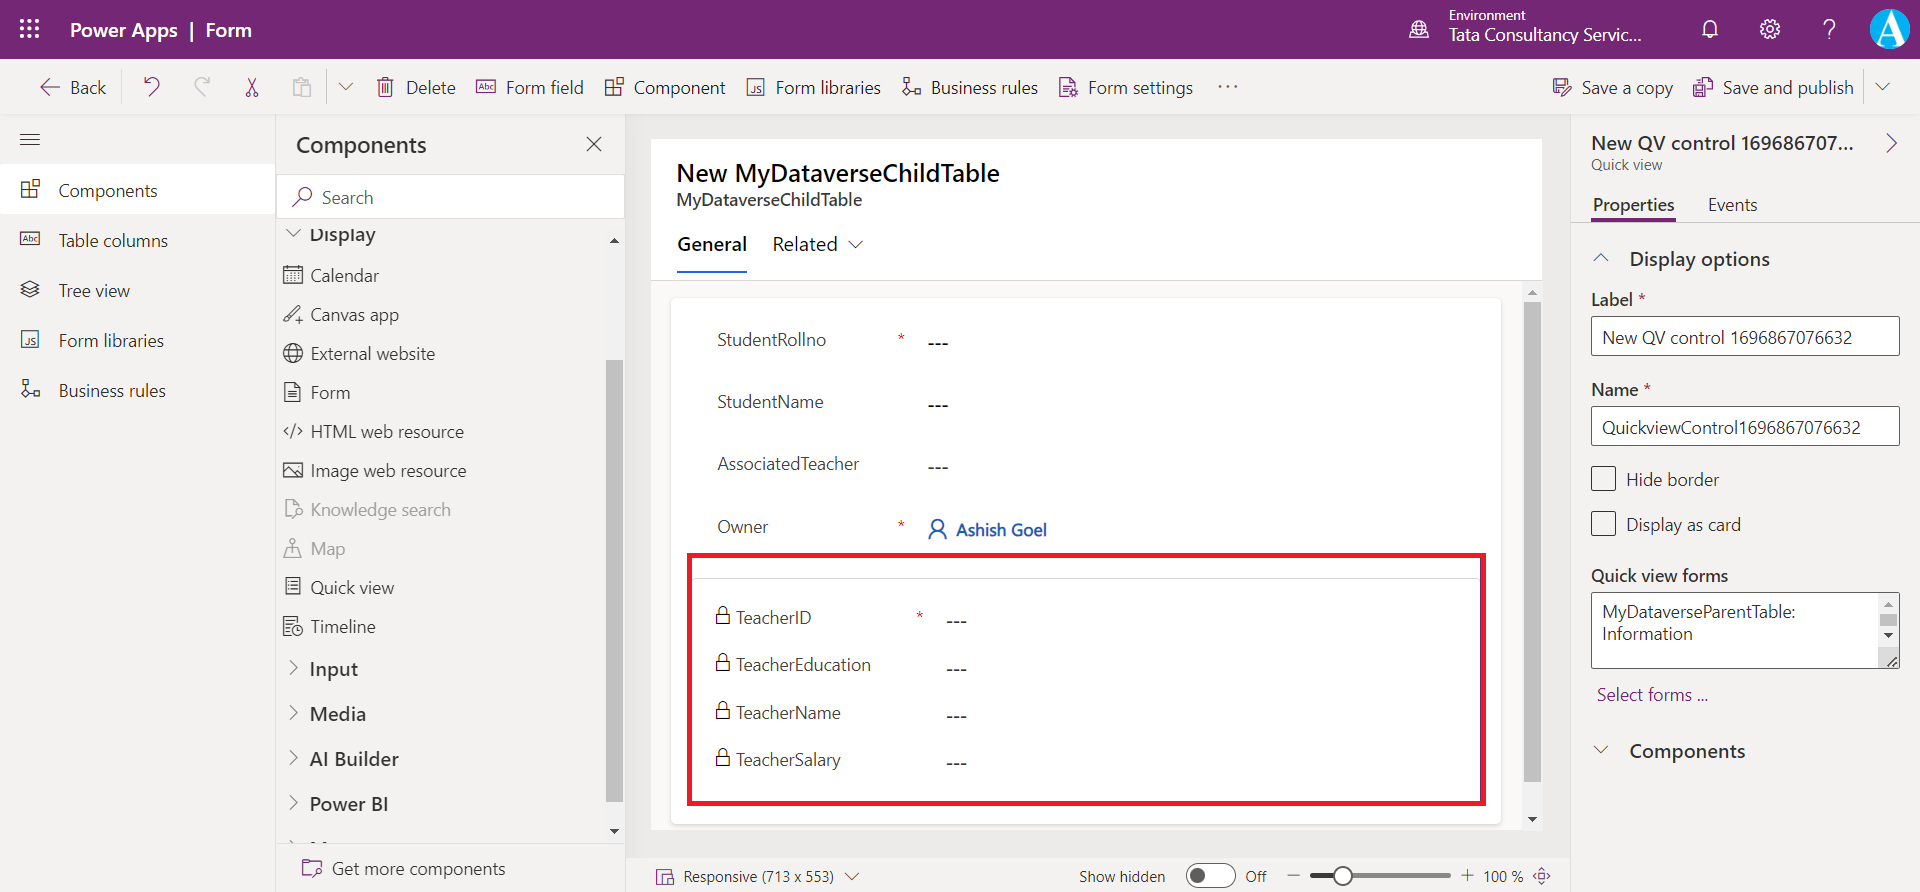Click the components Search field

[450, 198]
